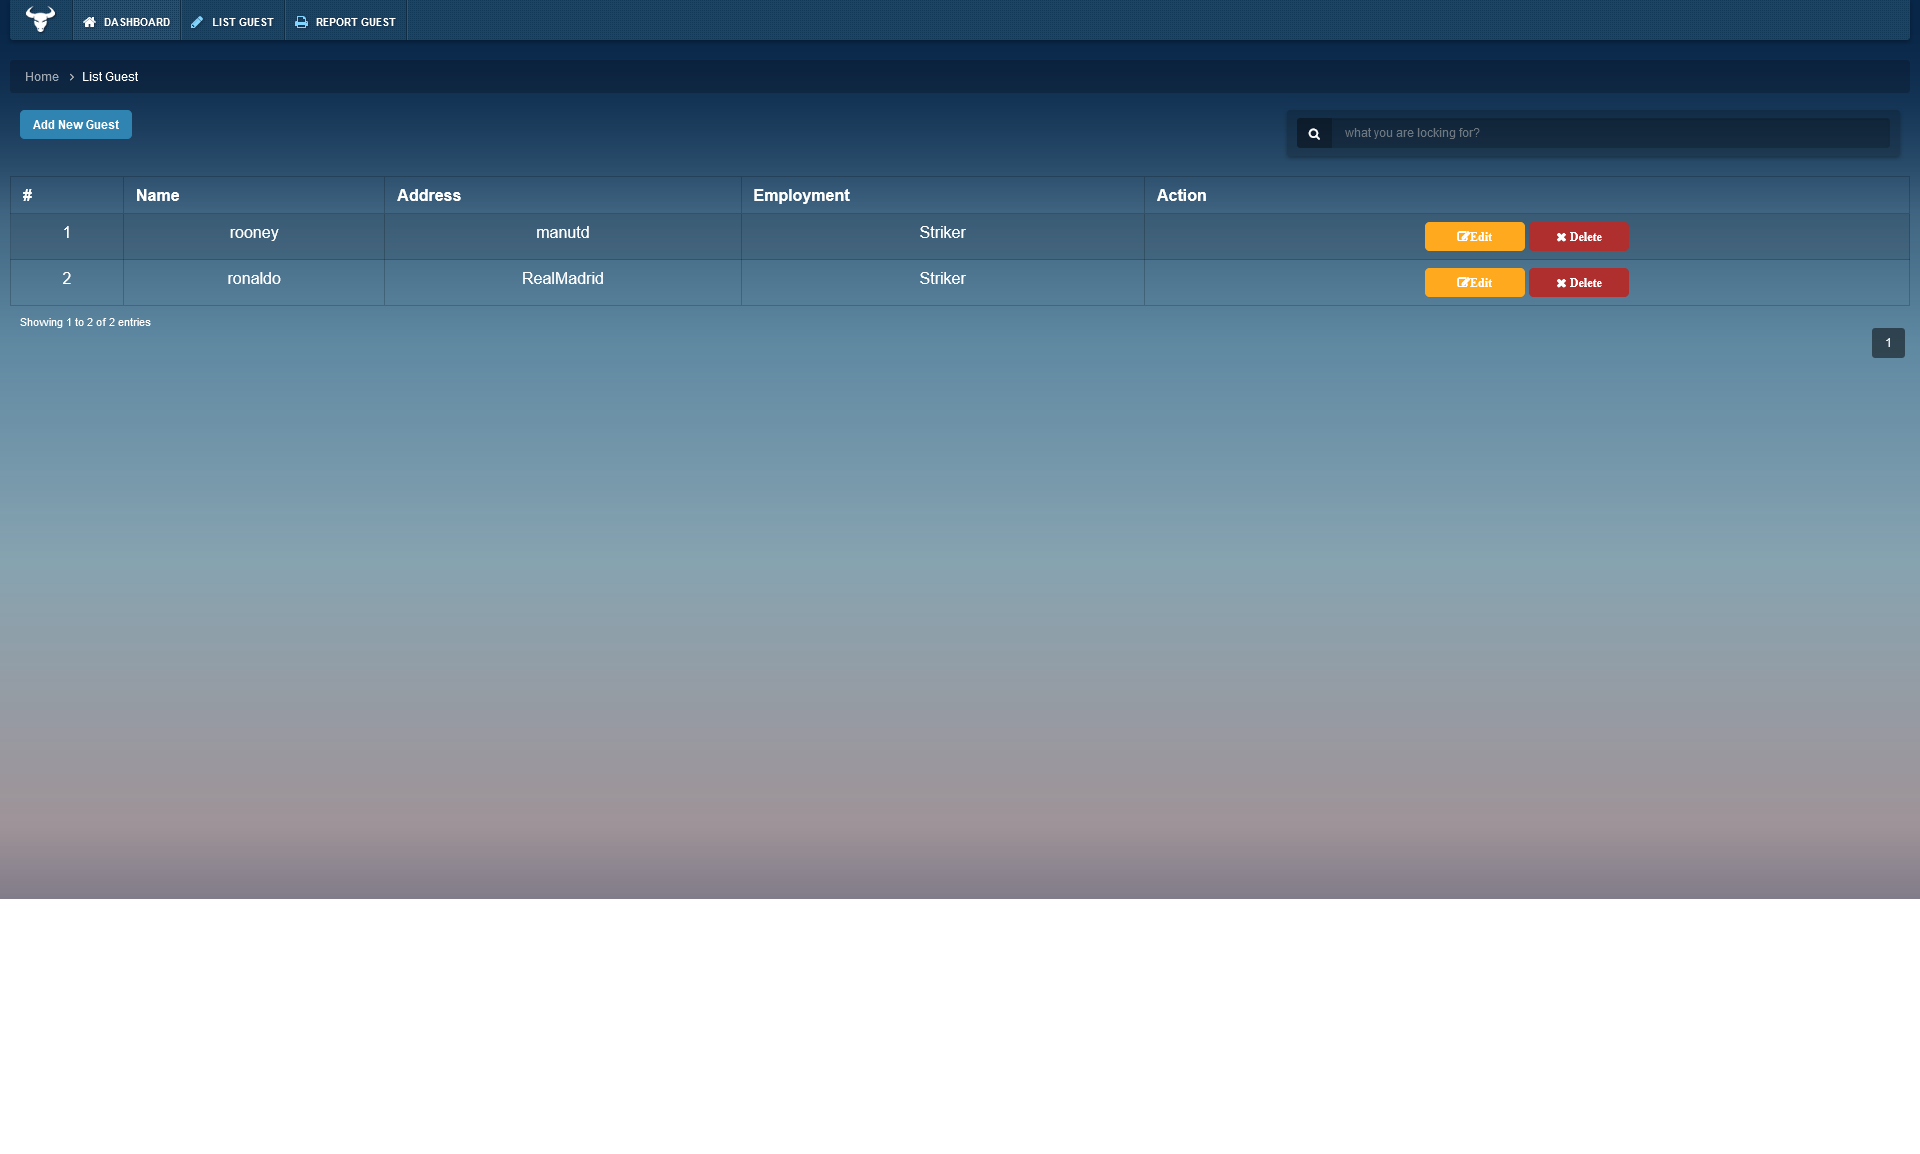Click the List Guest pencil icon
The height and width of the screenshot is (1154, 1920).
(x=197, y=22)
